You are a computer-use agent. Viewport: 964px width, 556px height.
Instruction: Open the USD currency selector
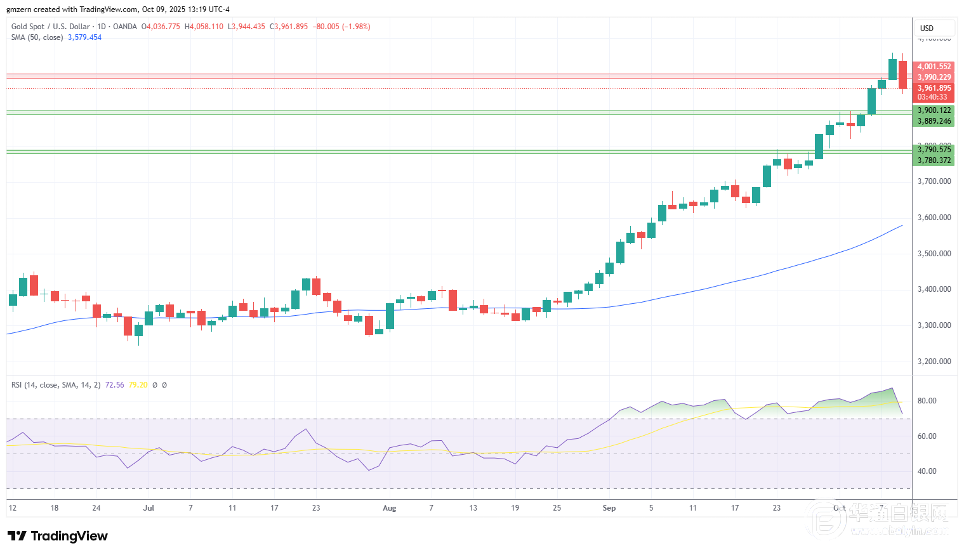point(925,27)
